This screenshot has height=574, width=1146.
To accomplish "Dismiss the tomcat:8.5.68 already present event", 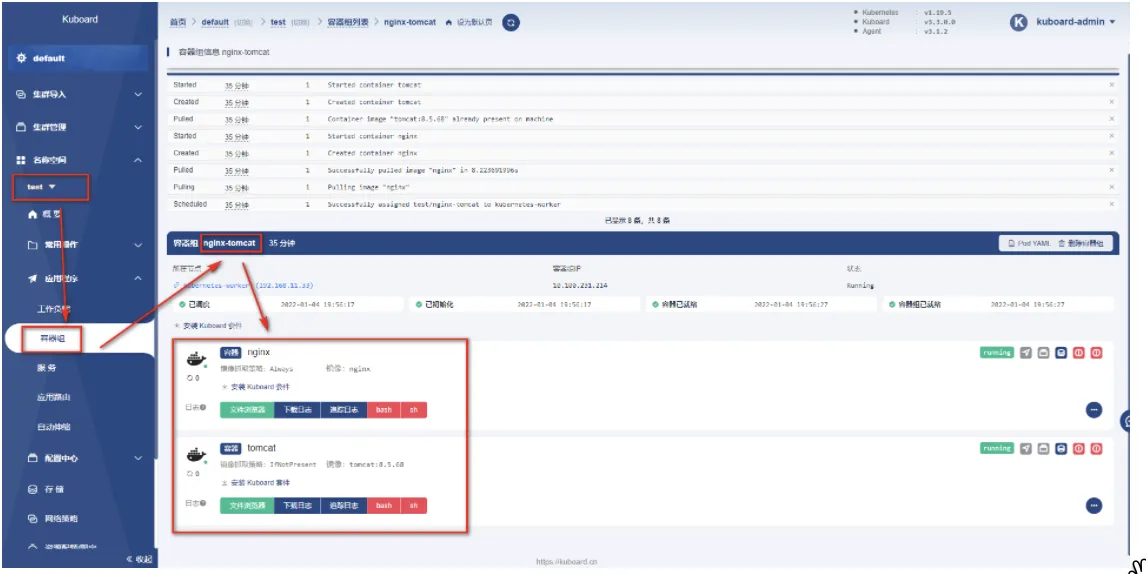I will [1112, 119].
